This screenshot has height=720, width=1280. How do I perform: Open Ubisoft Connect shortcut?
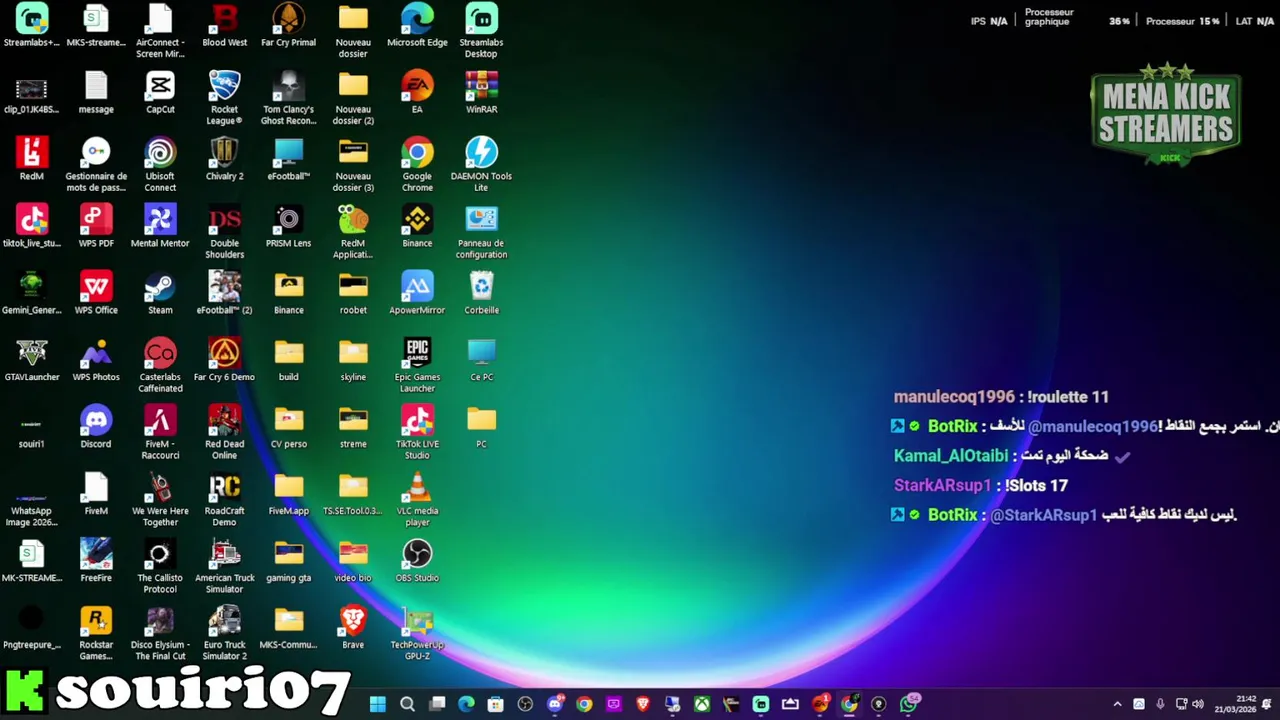coord(160,164)
